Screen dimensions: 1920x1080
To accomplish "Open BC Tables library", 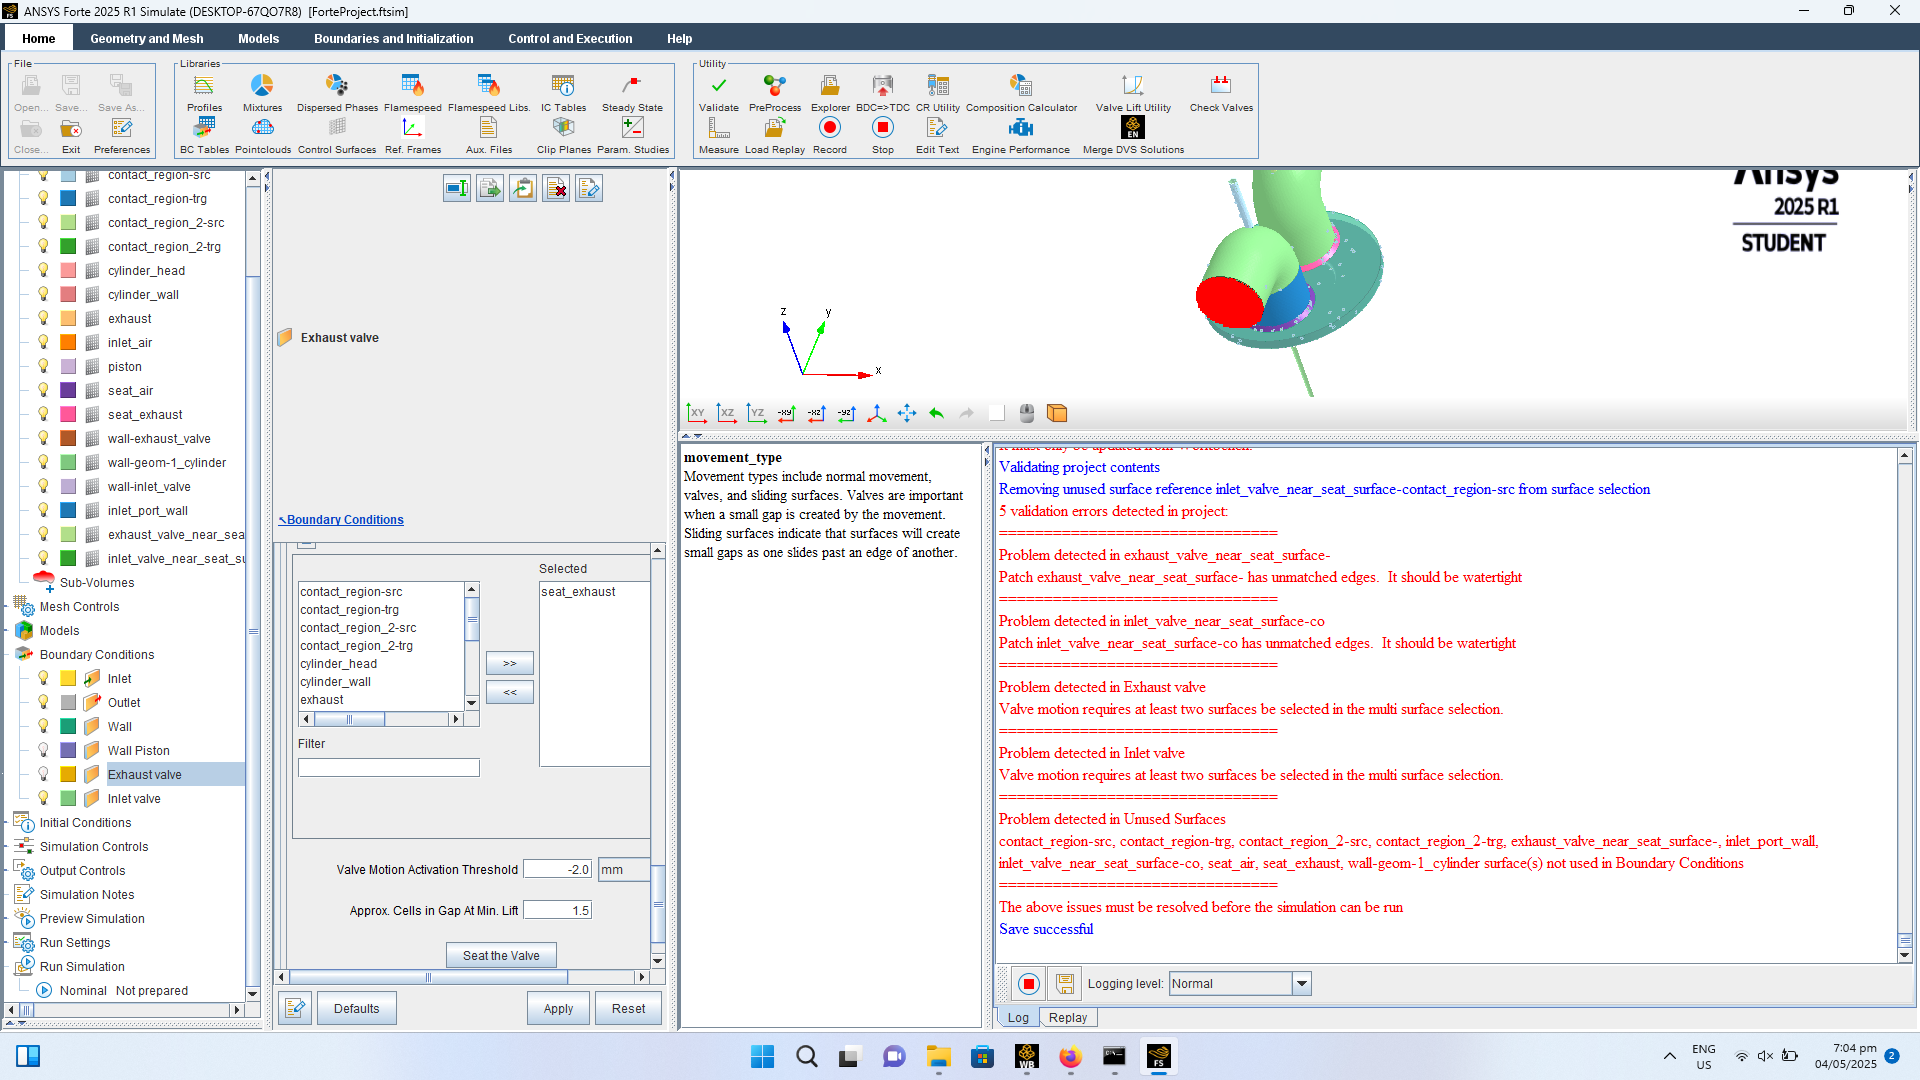I will click(x=204, y=135).
